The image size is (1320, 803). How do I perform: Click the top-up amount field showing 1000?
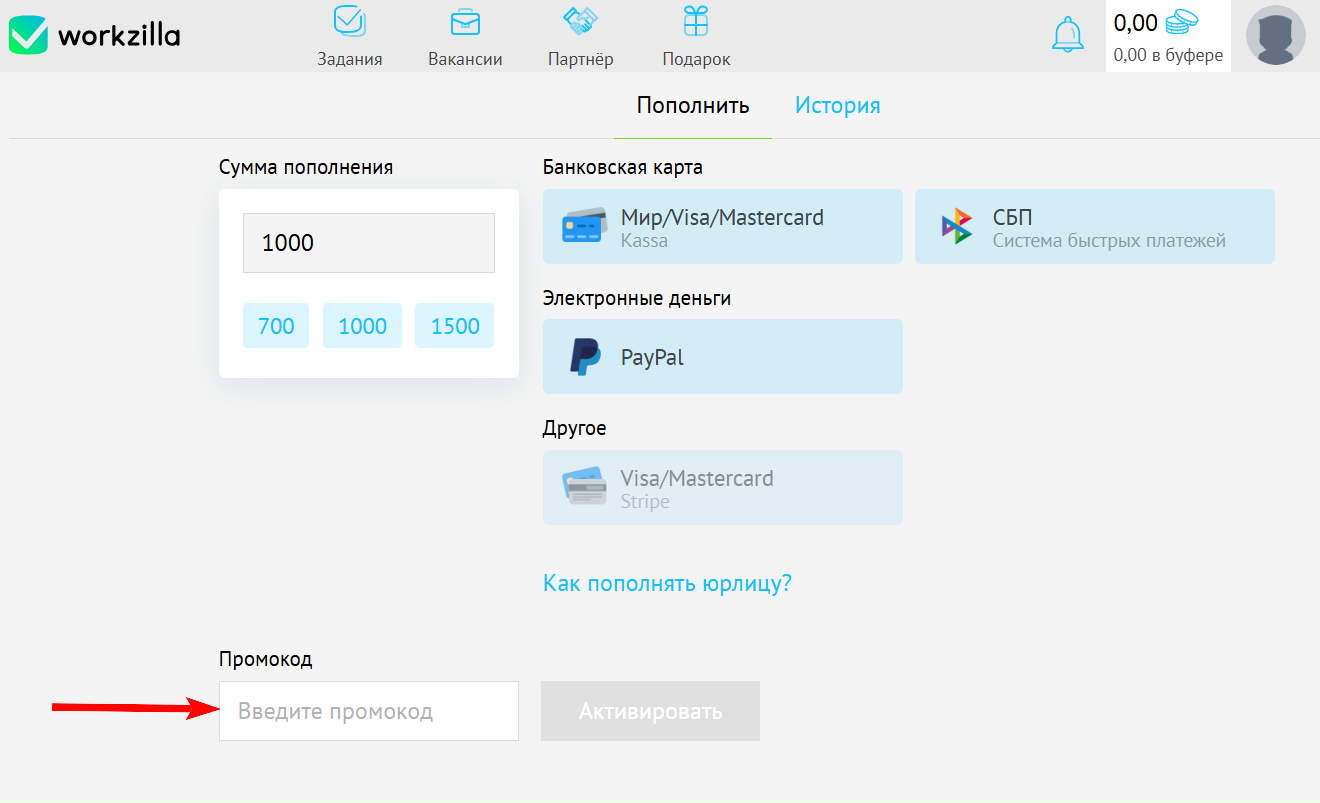[x=368, y=241]
